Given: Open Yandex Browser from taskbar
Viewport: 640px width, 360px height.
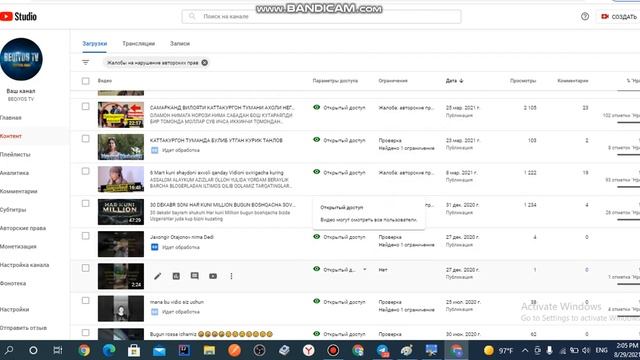Looking at the screenshot, I should tap(309, 350).
